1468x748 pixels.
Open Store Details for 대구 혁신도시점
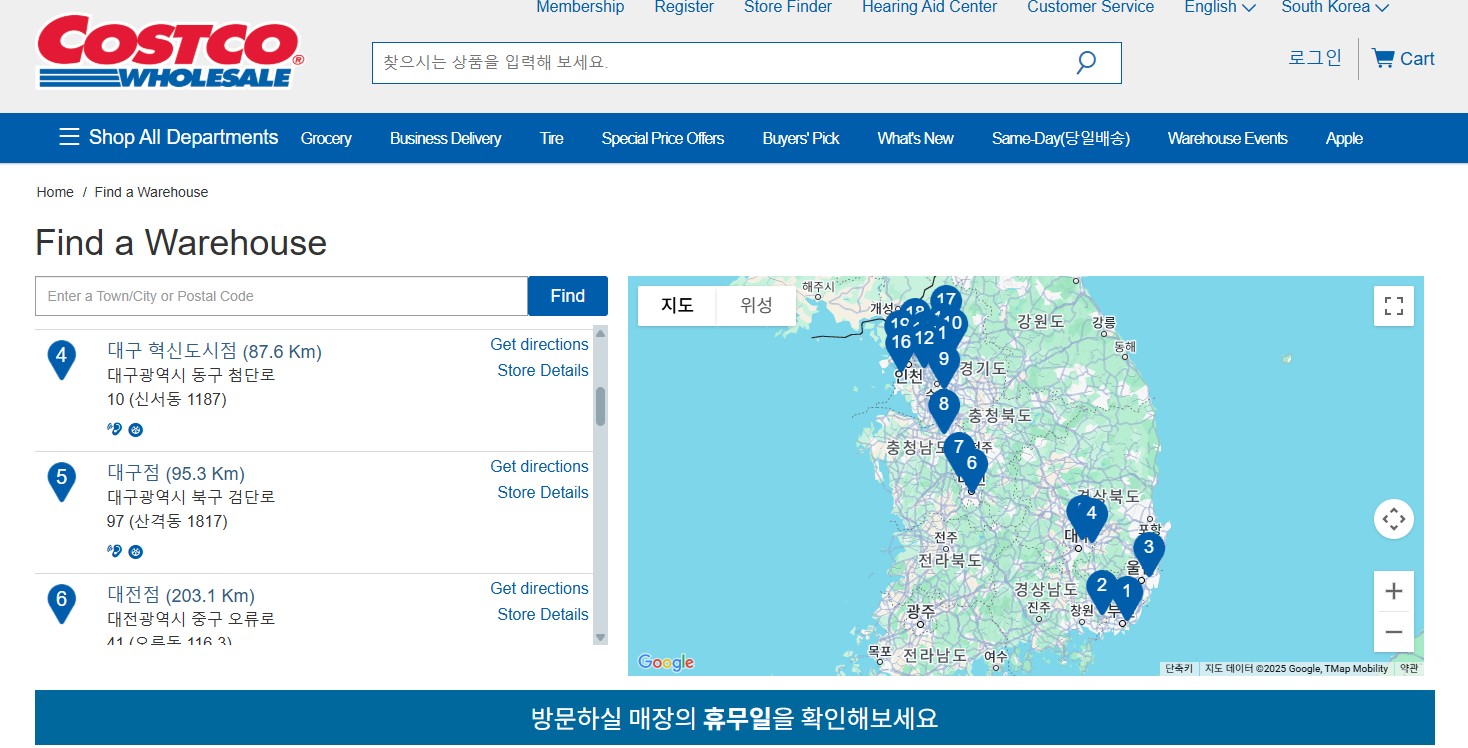tap(543, 370)
